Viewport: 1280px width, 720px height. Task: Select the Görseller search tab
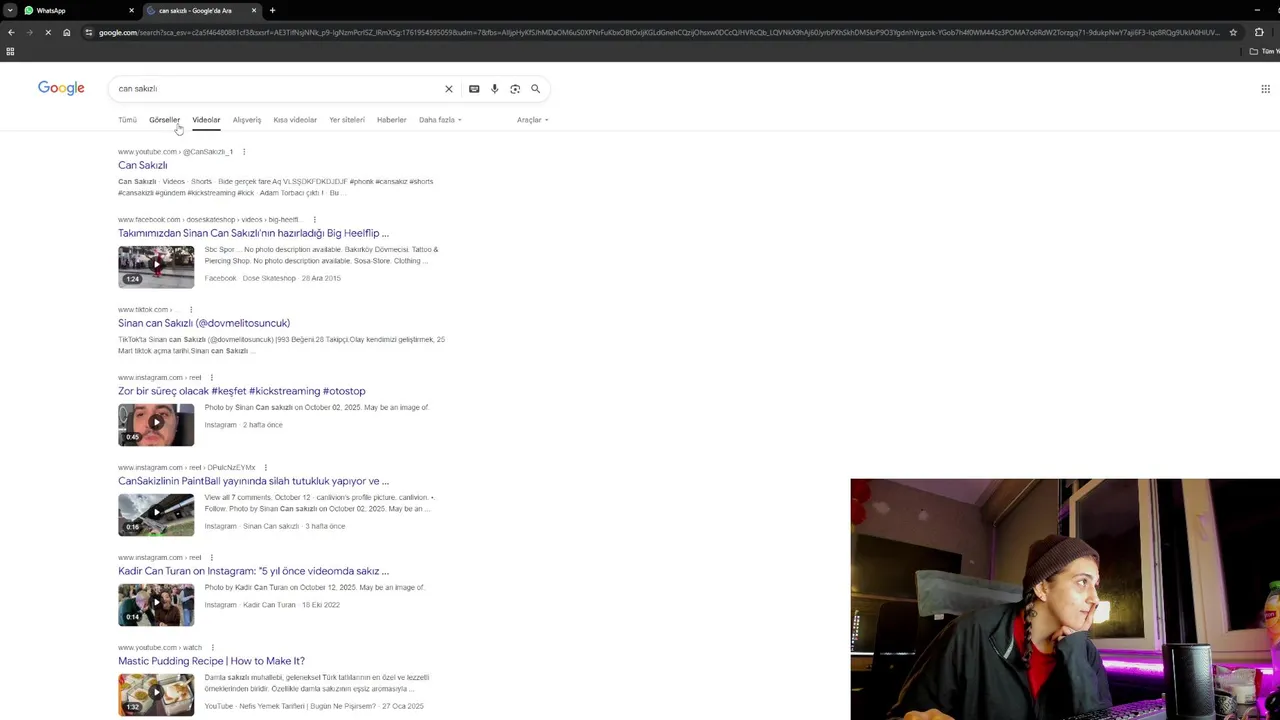164,120
